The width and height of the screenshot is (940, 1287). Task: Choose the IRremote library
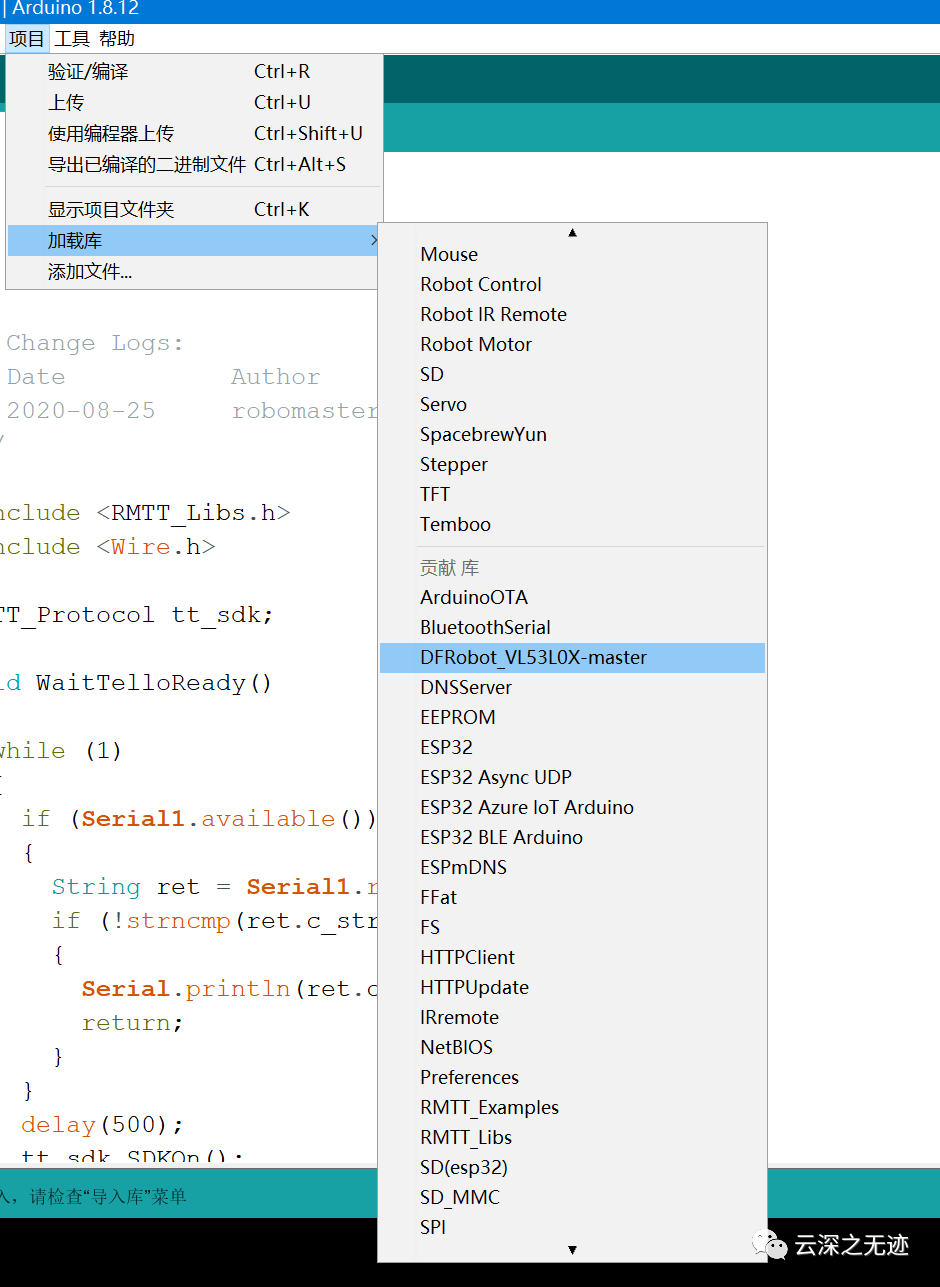[x=459, y=1017]
